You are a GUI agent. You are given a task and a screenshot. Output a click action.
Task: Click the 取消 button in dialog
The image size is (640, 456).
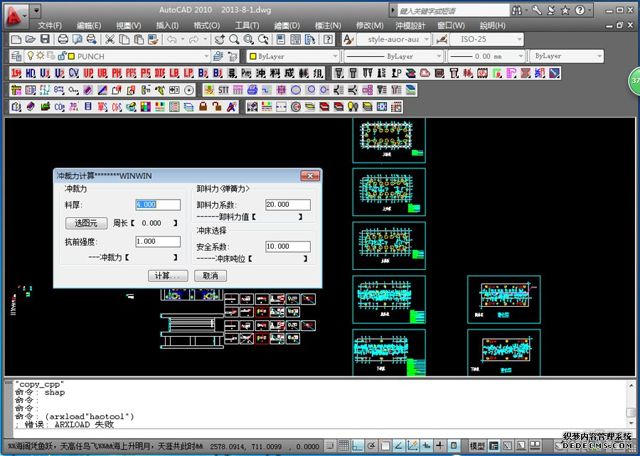pos(210,276)
